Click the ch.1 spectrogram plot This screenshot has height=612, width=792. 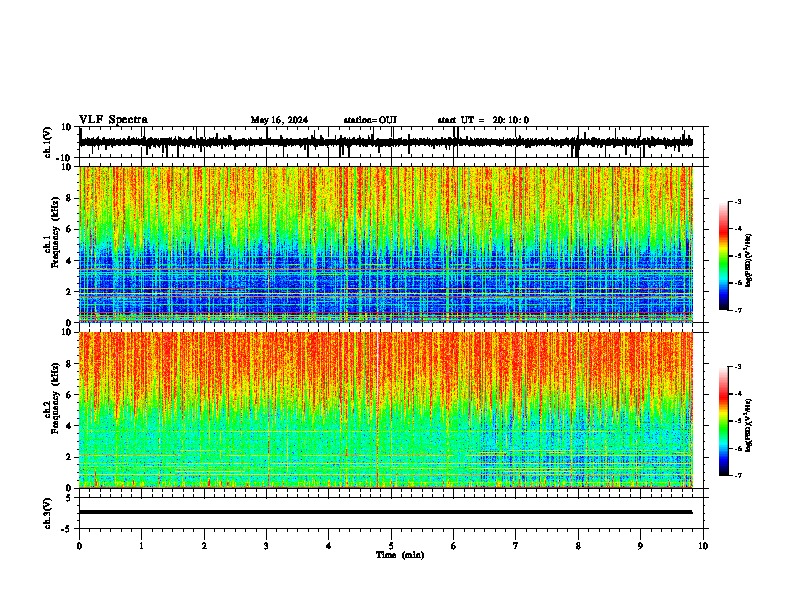[386, 244]
